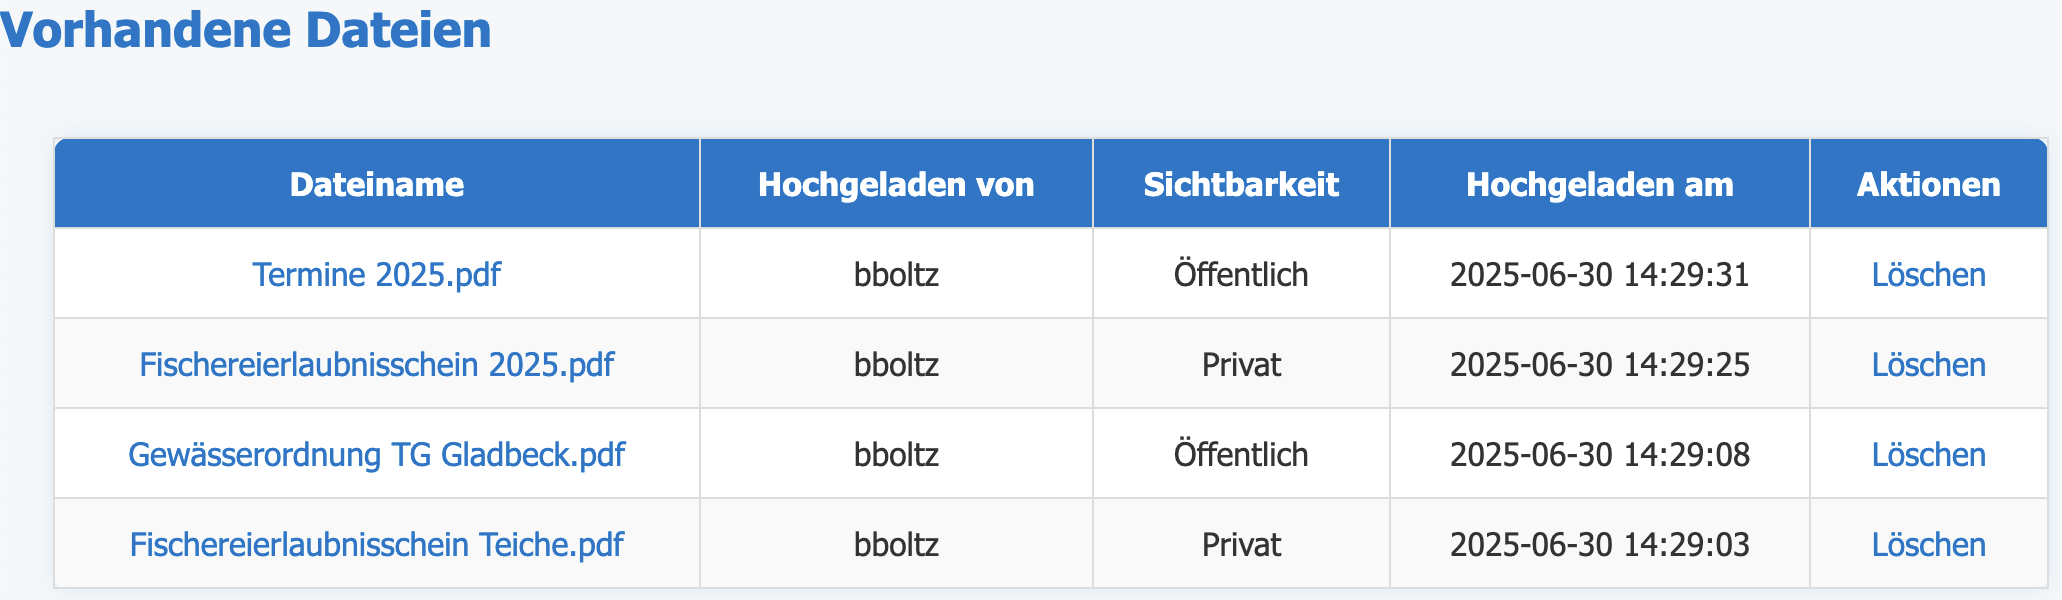
Task: Click Löschen for Fischereierlaubnisschein 2025.pdf
Action: pos(1928,364)
